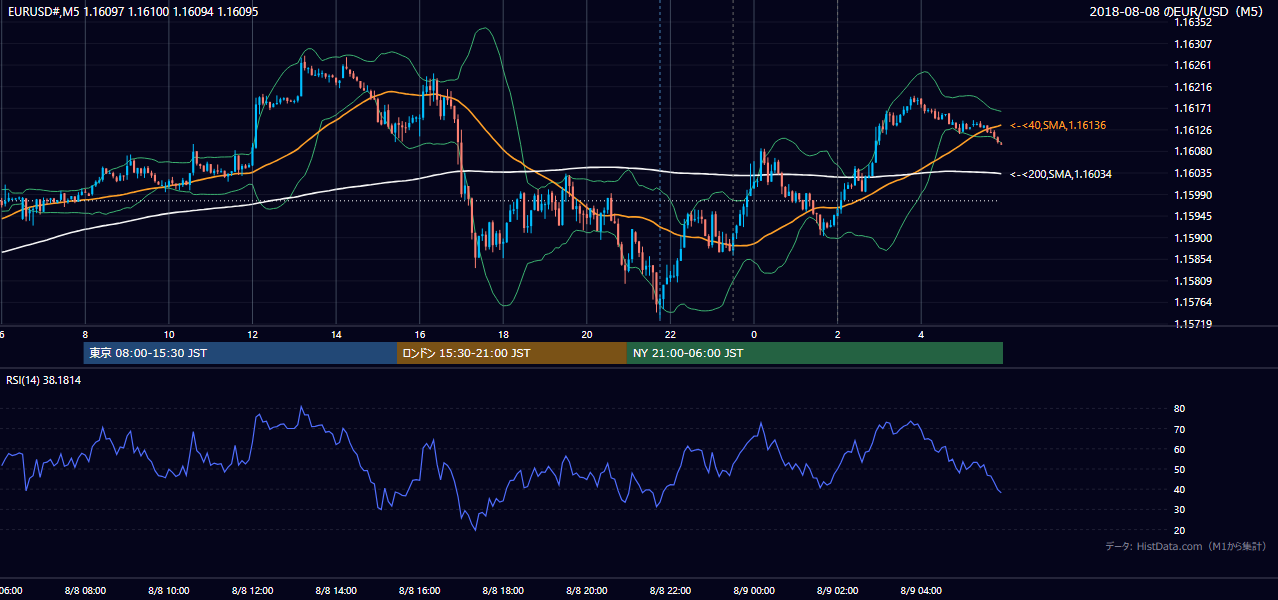1278x600 pixels.
Task: Click RSI axis level 80
Action: 1180,409
